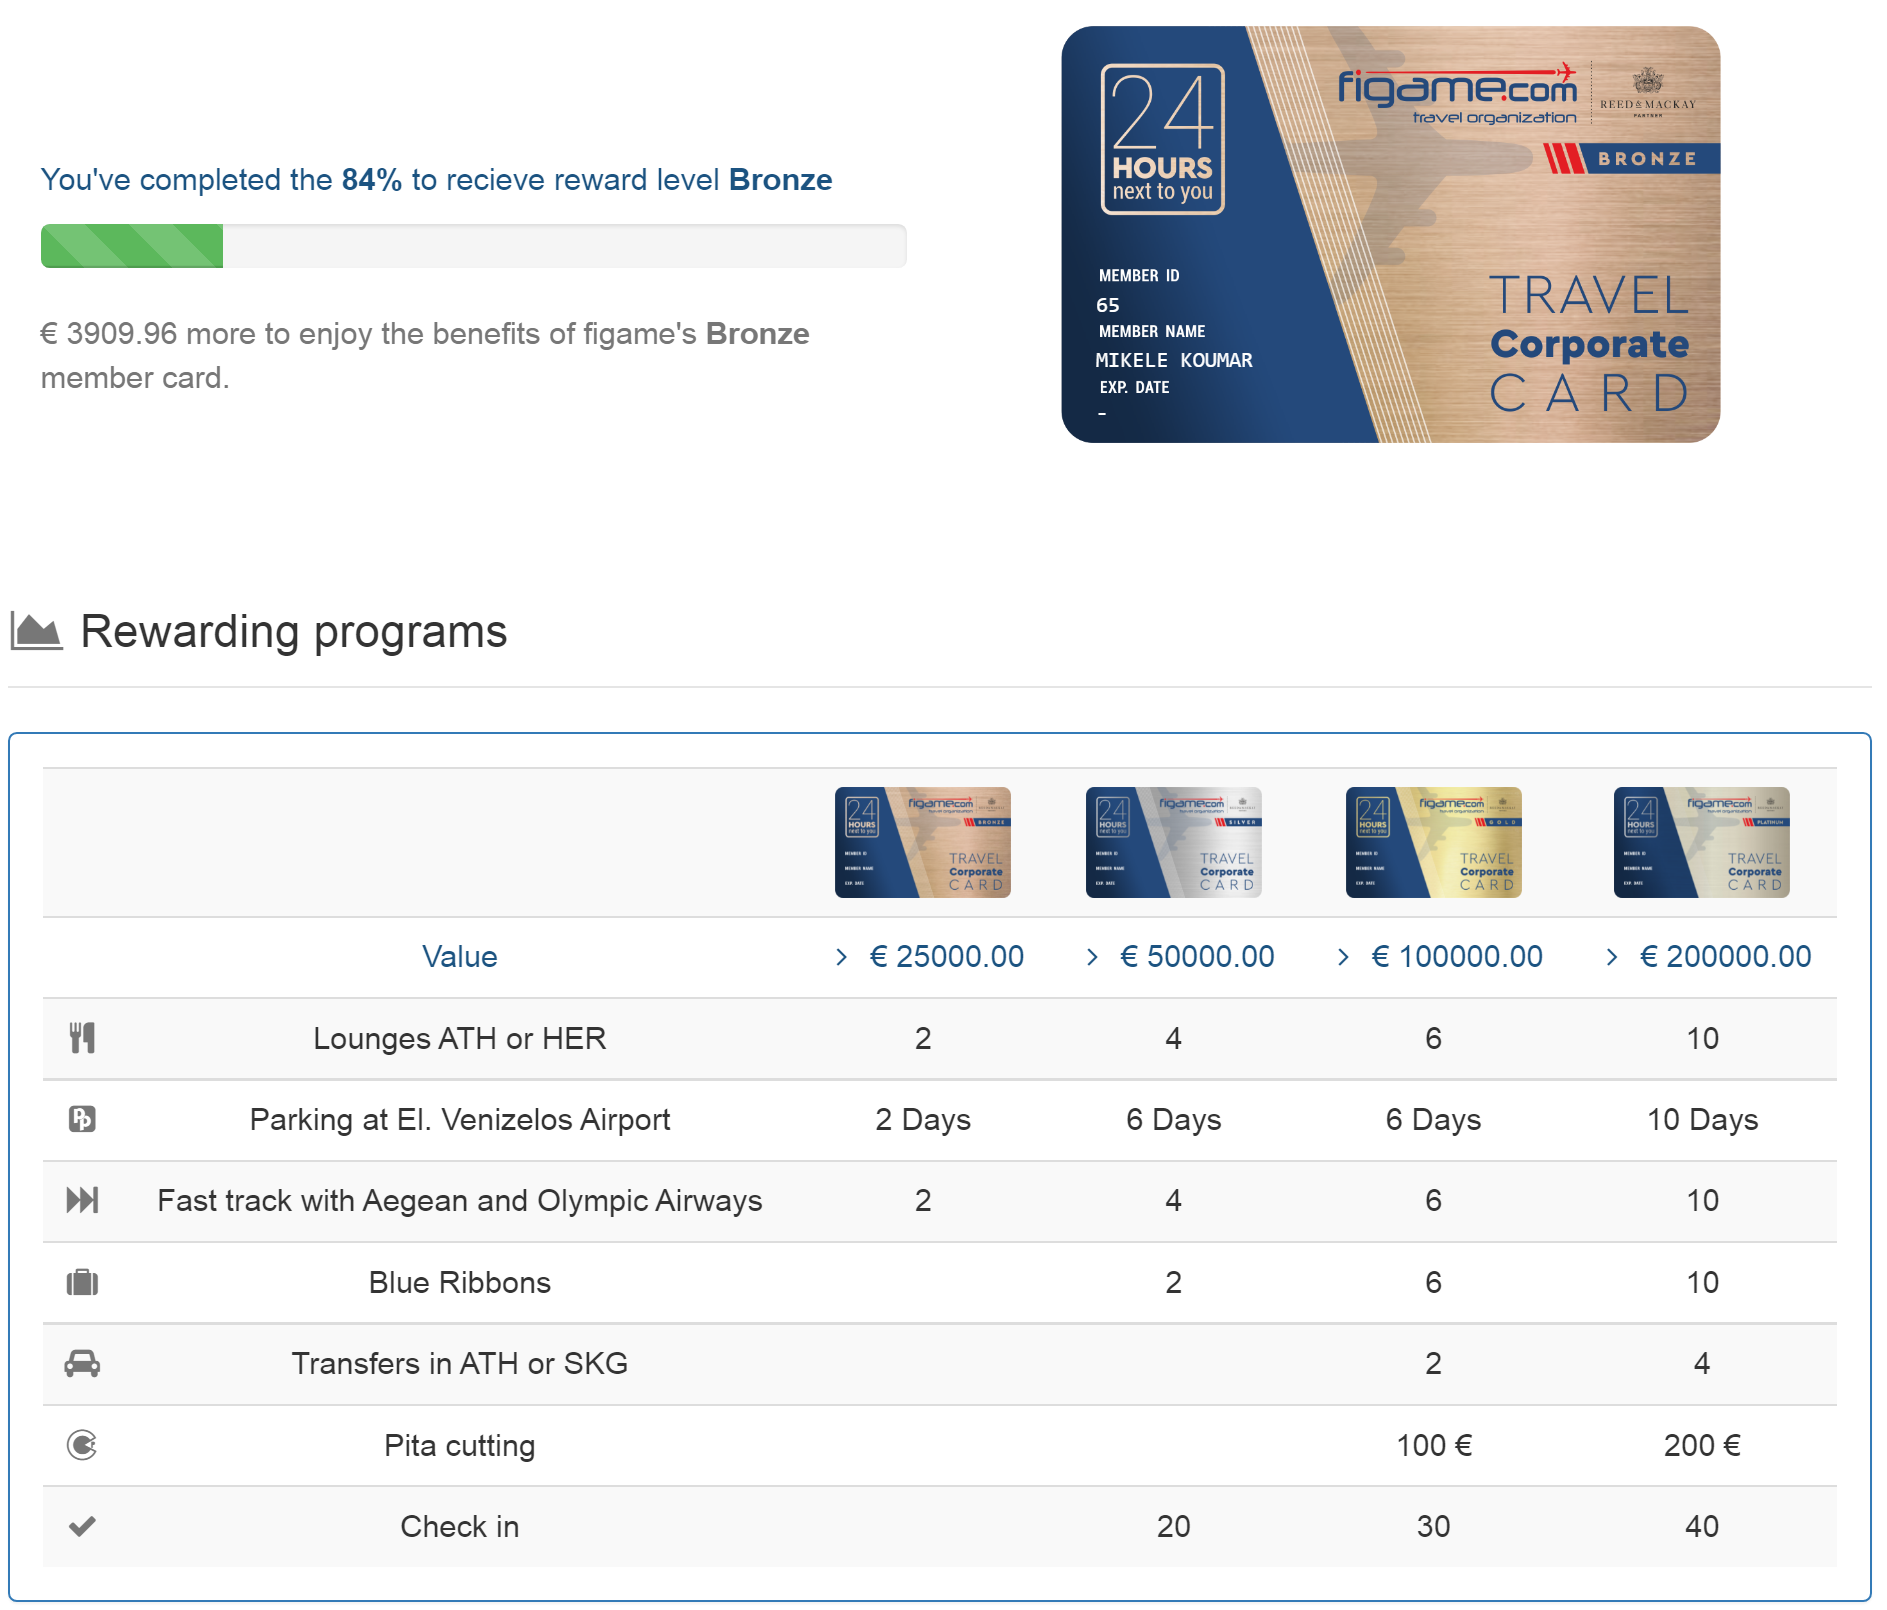This screenshot has width=1887, height=1610.
Task: Click the Blue Ribbons label
Action: point(460,1282)
